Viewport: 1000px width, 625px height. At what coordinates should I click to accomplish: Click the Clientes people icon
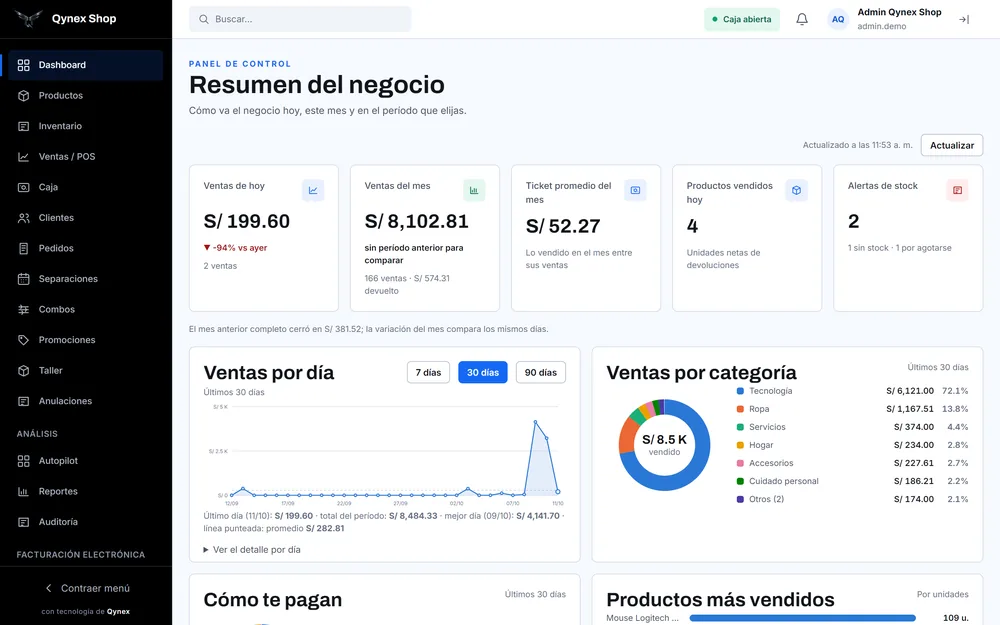(24, 218)
